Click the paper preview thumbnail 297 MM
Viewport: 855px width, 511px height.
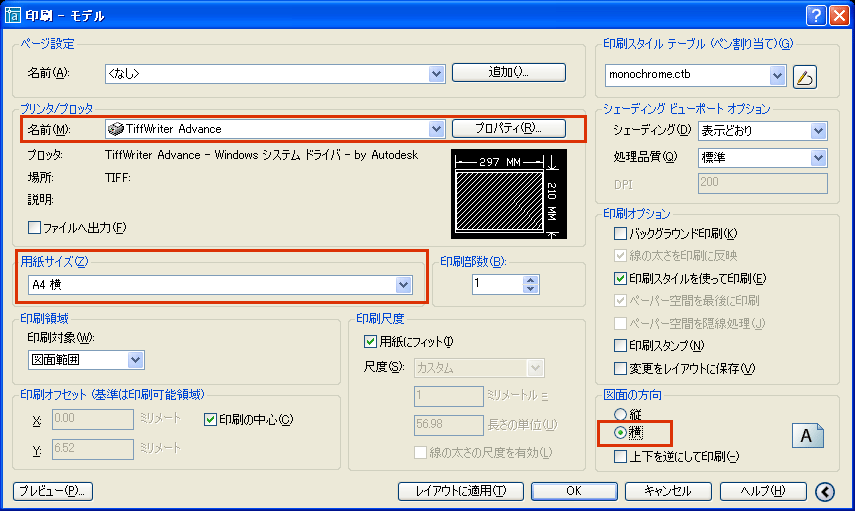coord(508,194)
